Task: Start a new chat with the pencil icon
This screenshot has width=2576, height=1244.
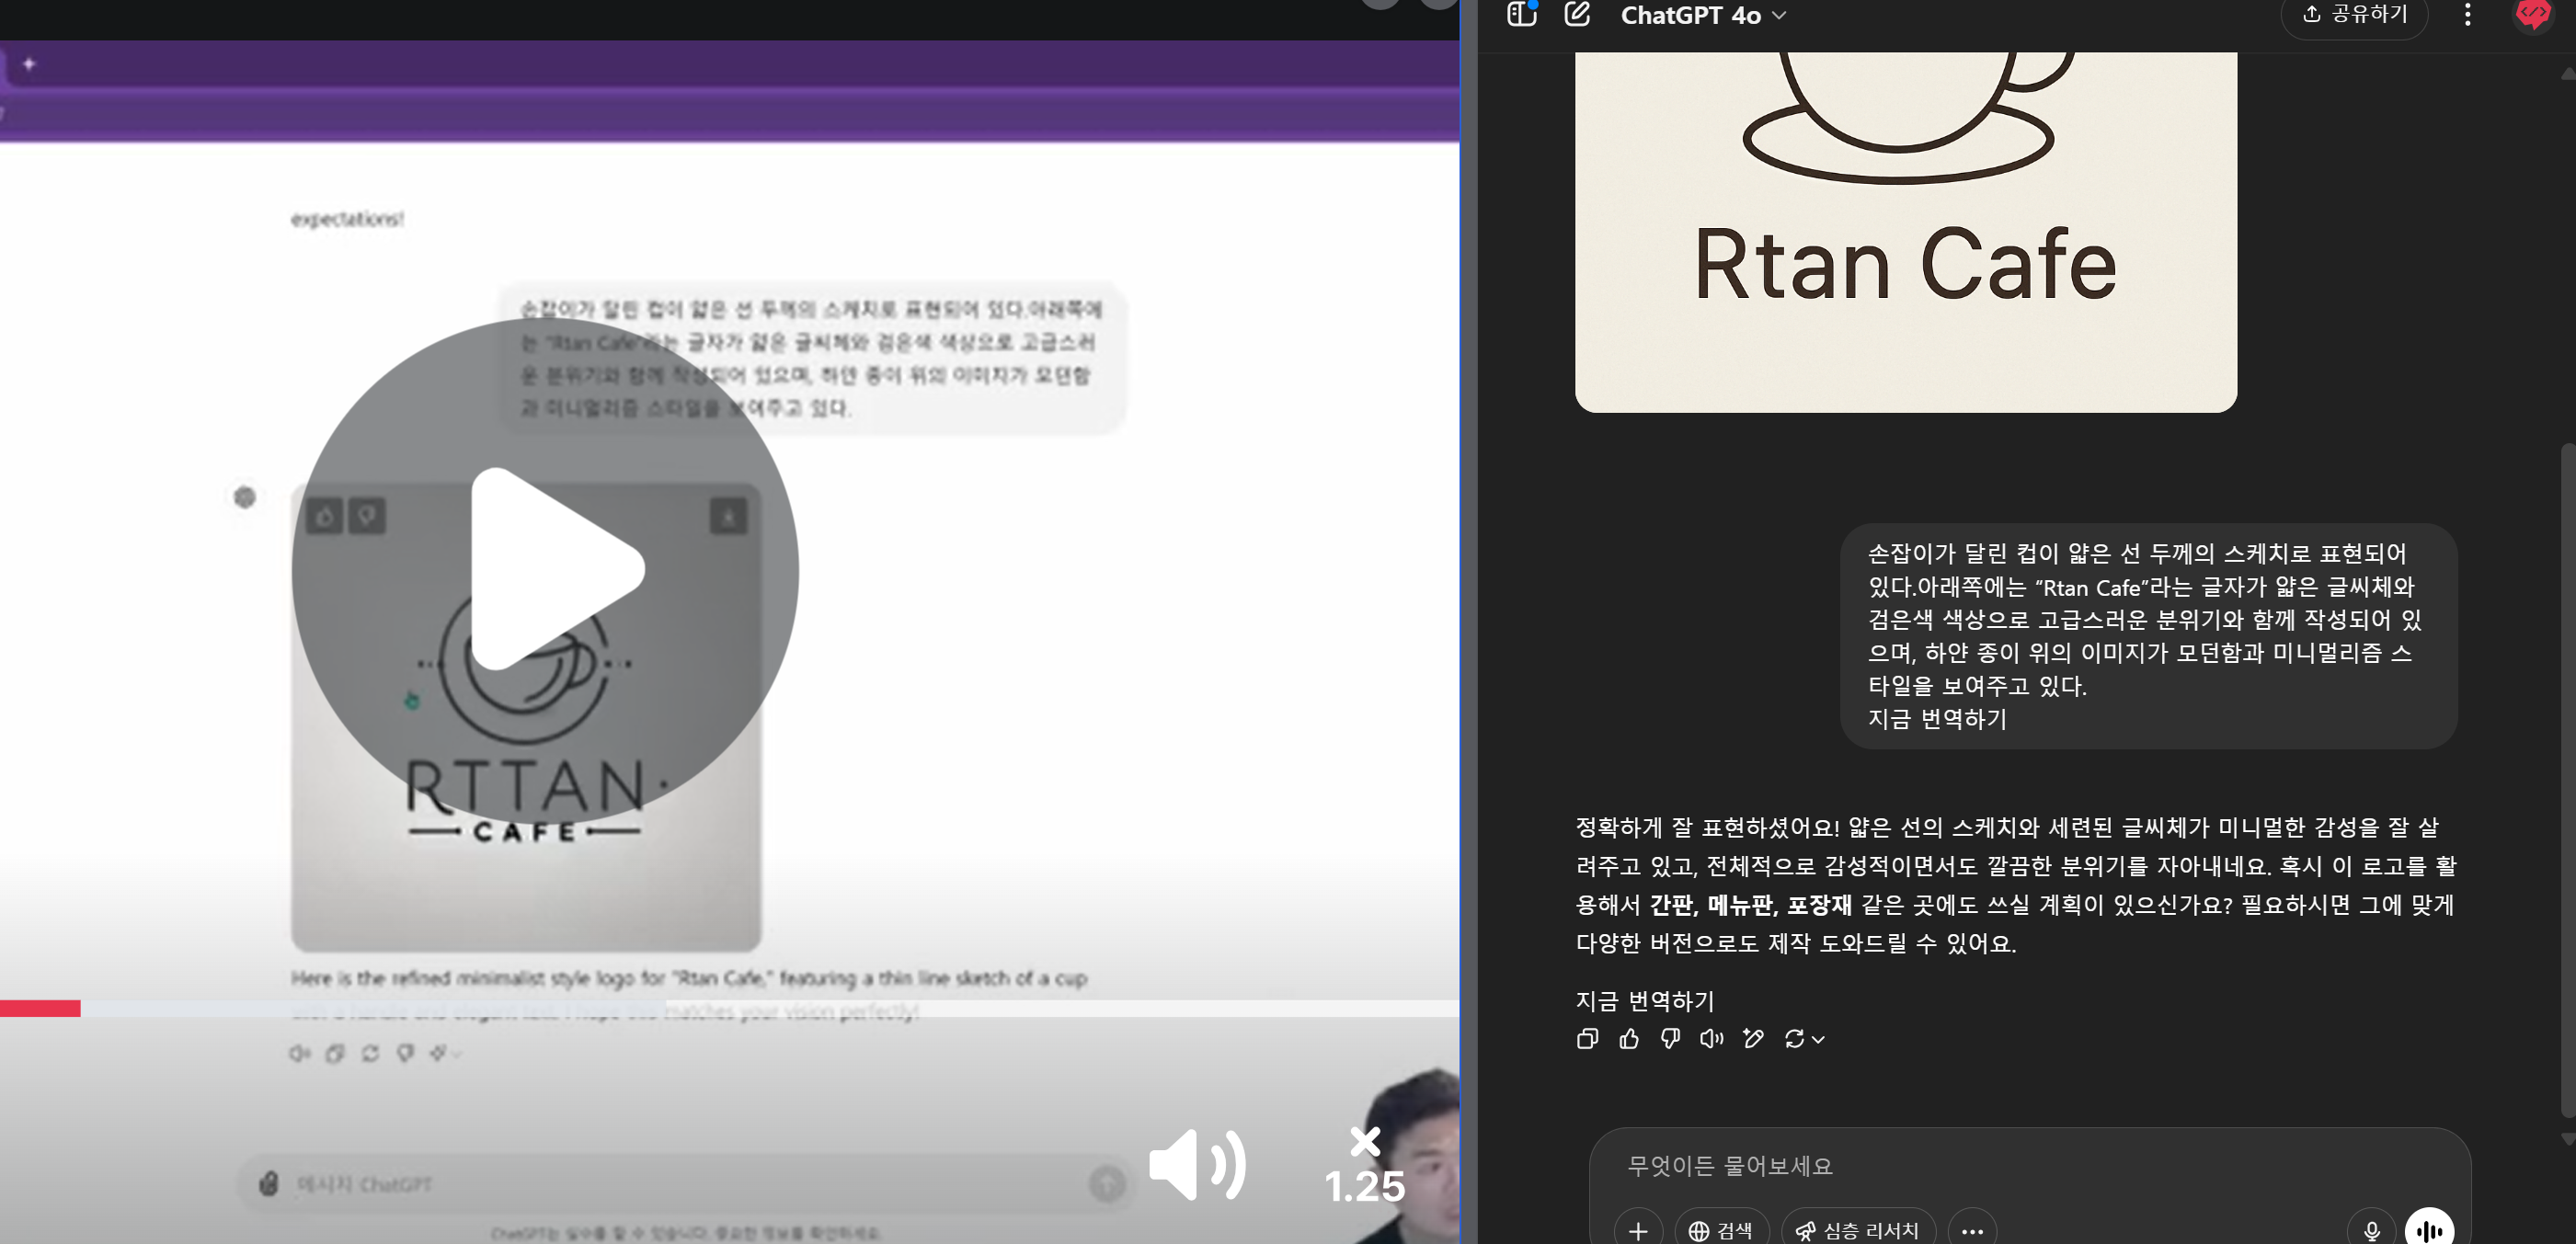Action: [1577, 14]
